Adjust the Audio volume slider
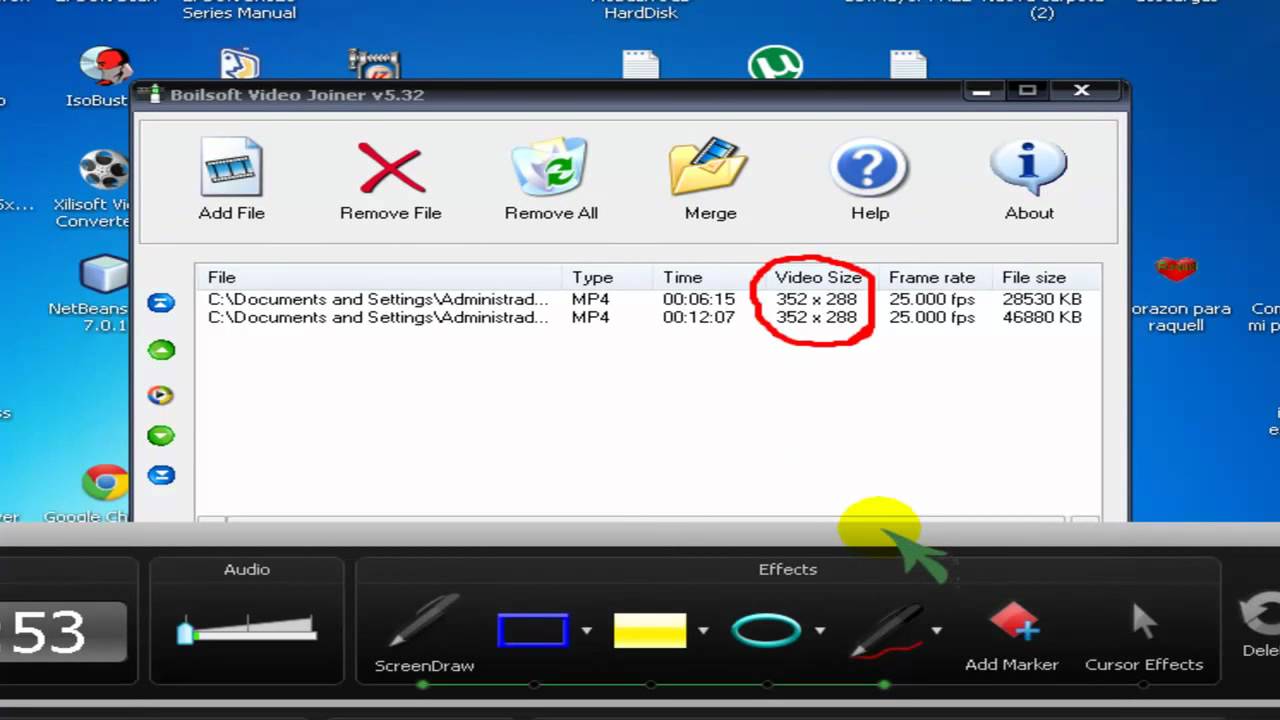This screenshot has height=720, width=1280. point(247,630)
